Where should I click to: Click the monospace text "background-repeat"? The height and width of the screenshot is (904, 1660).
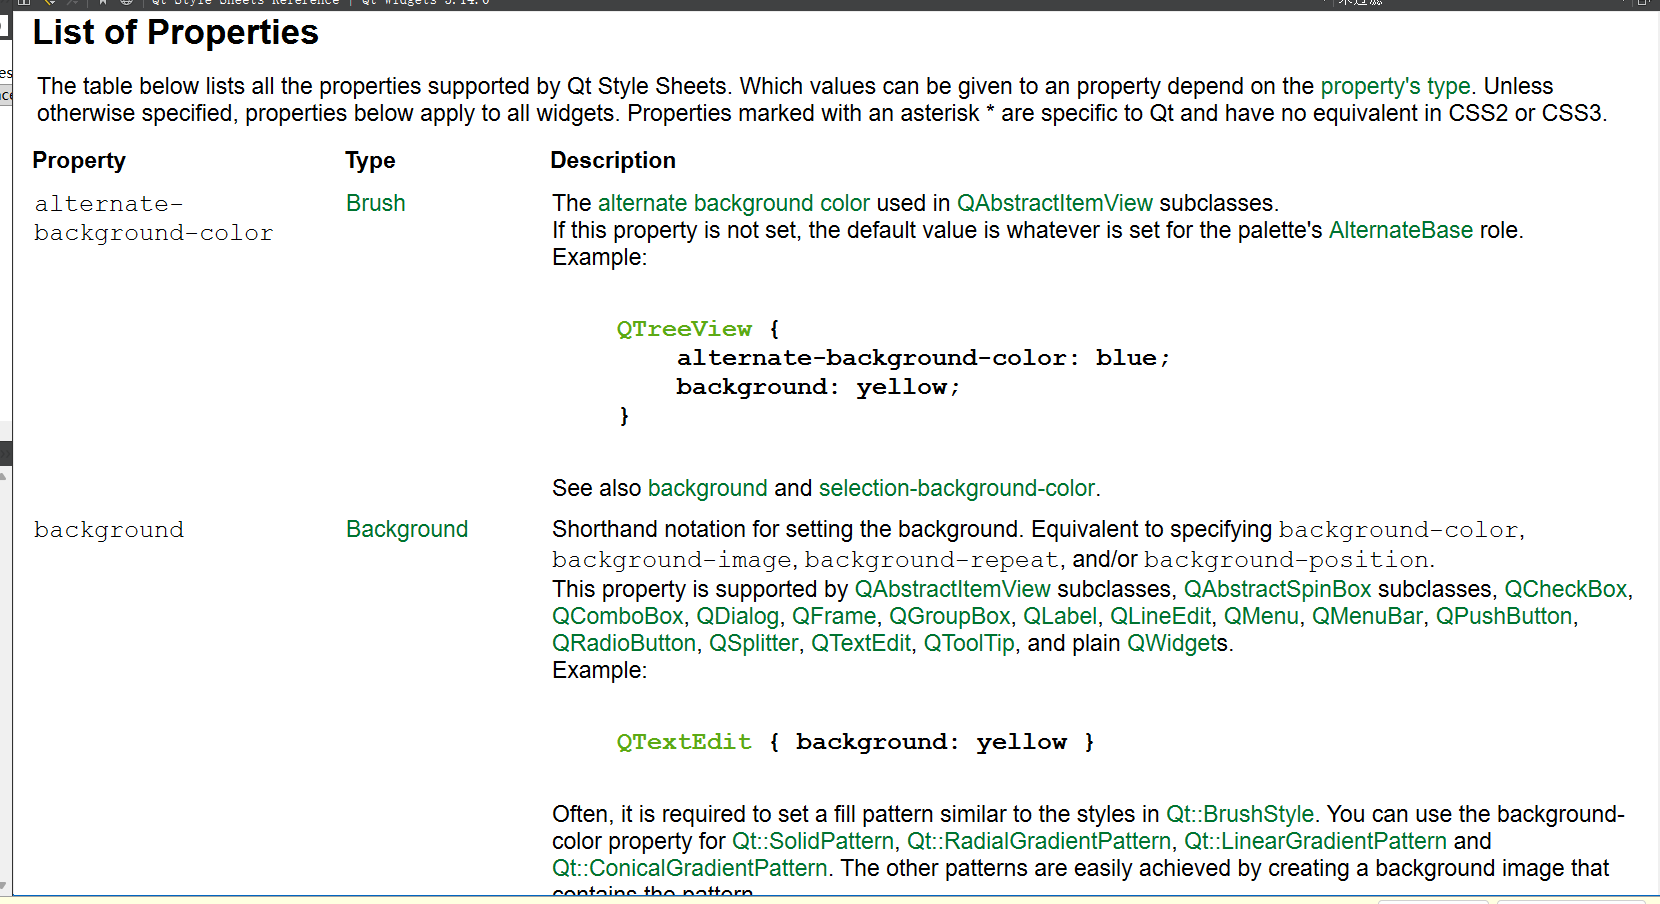click(x=932, y=560)
